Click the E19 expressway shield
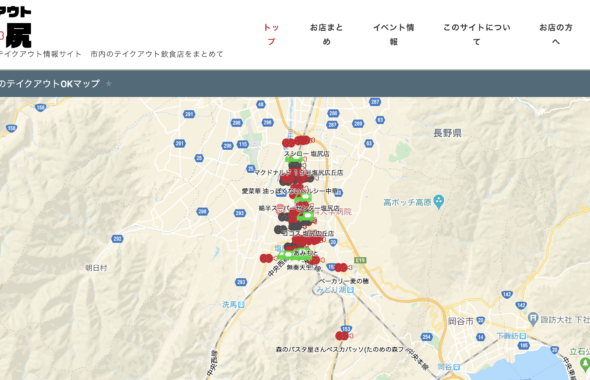Viewport: 590px width, 380px height. pos(360,260)
